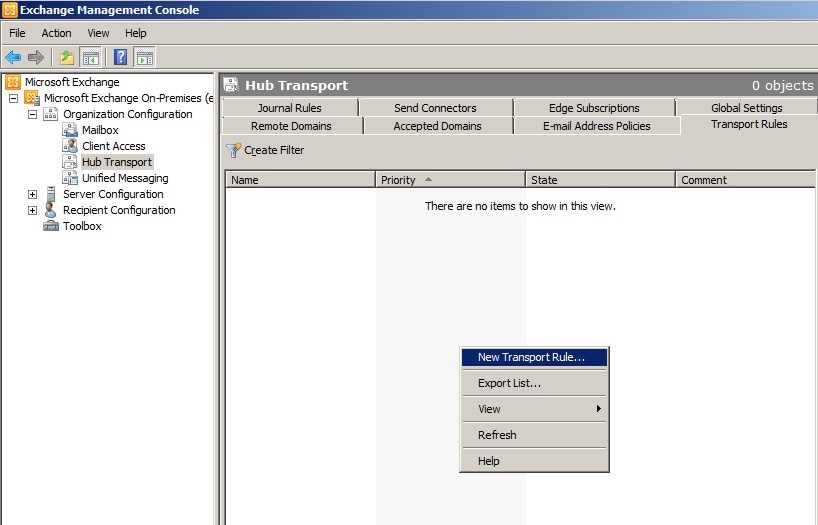Click the Priority column sort arrow

(x=428, y=180)
